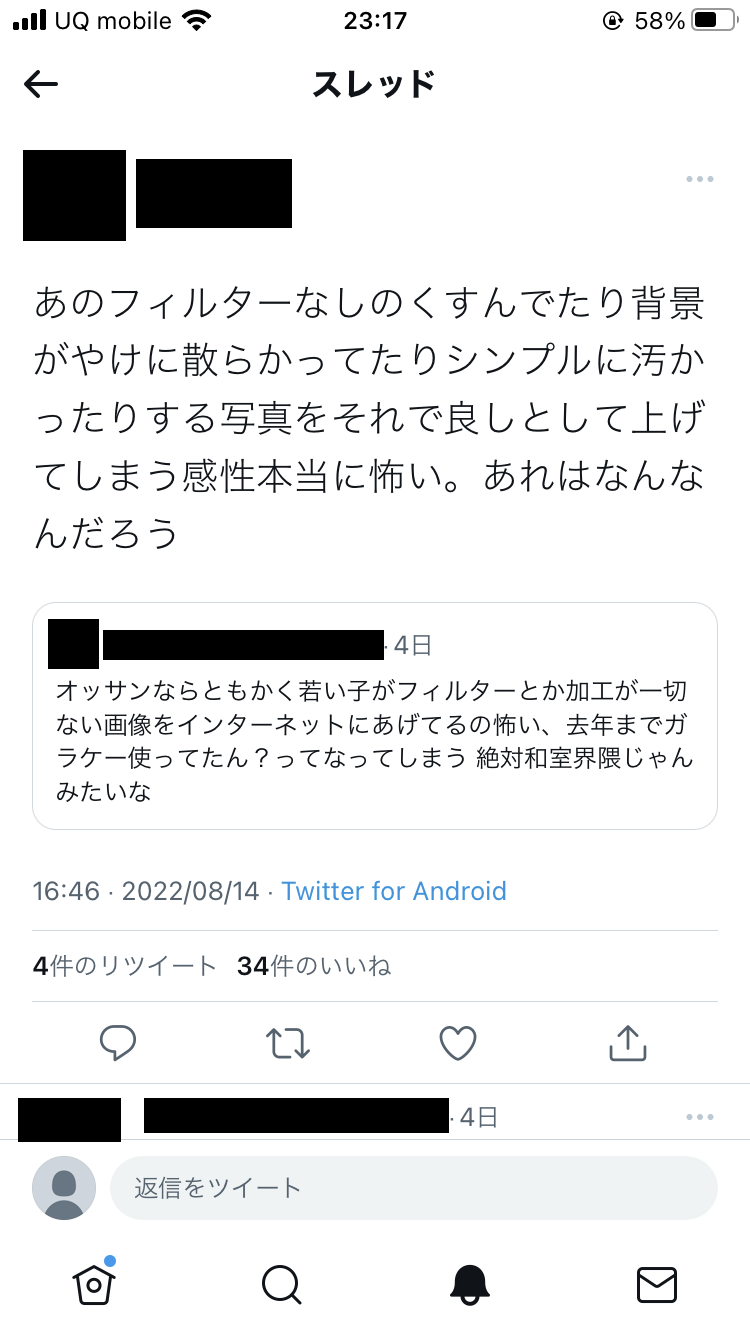Tap the back arrow icon

coord(41,85)
